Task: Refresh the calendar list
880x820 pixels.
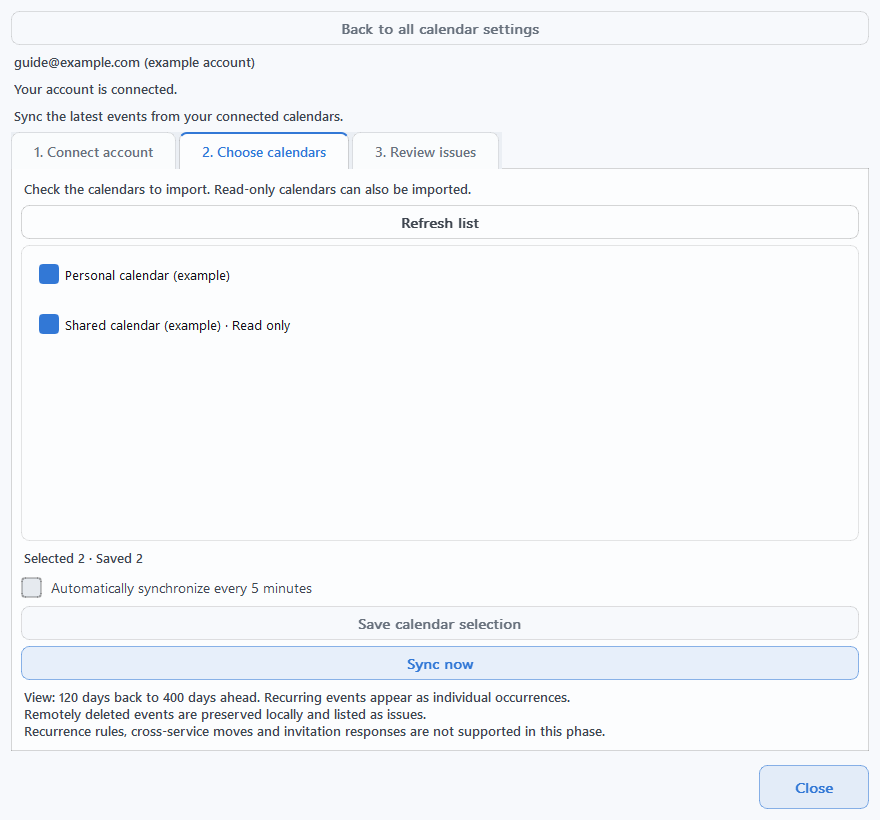Action: click(x=440, y=223)
